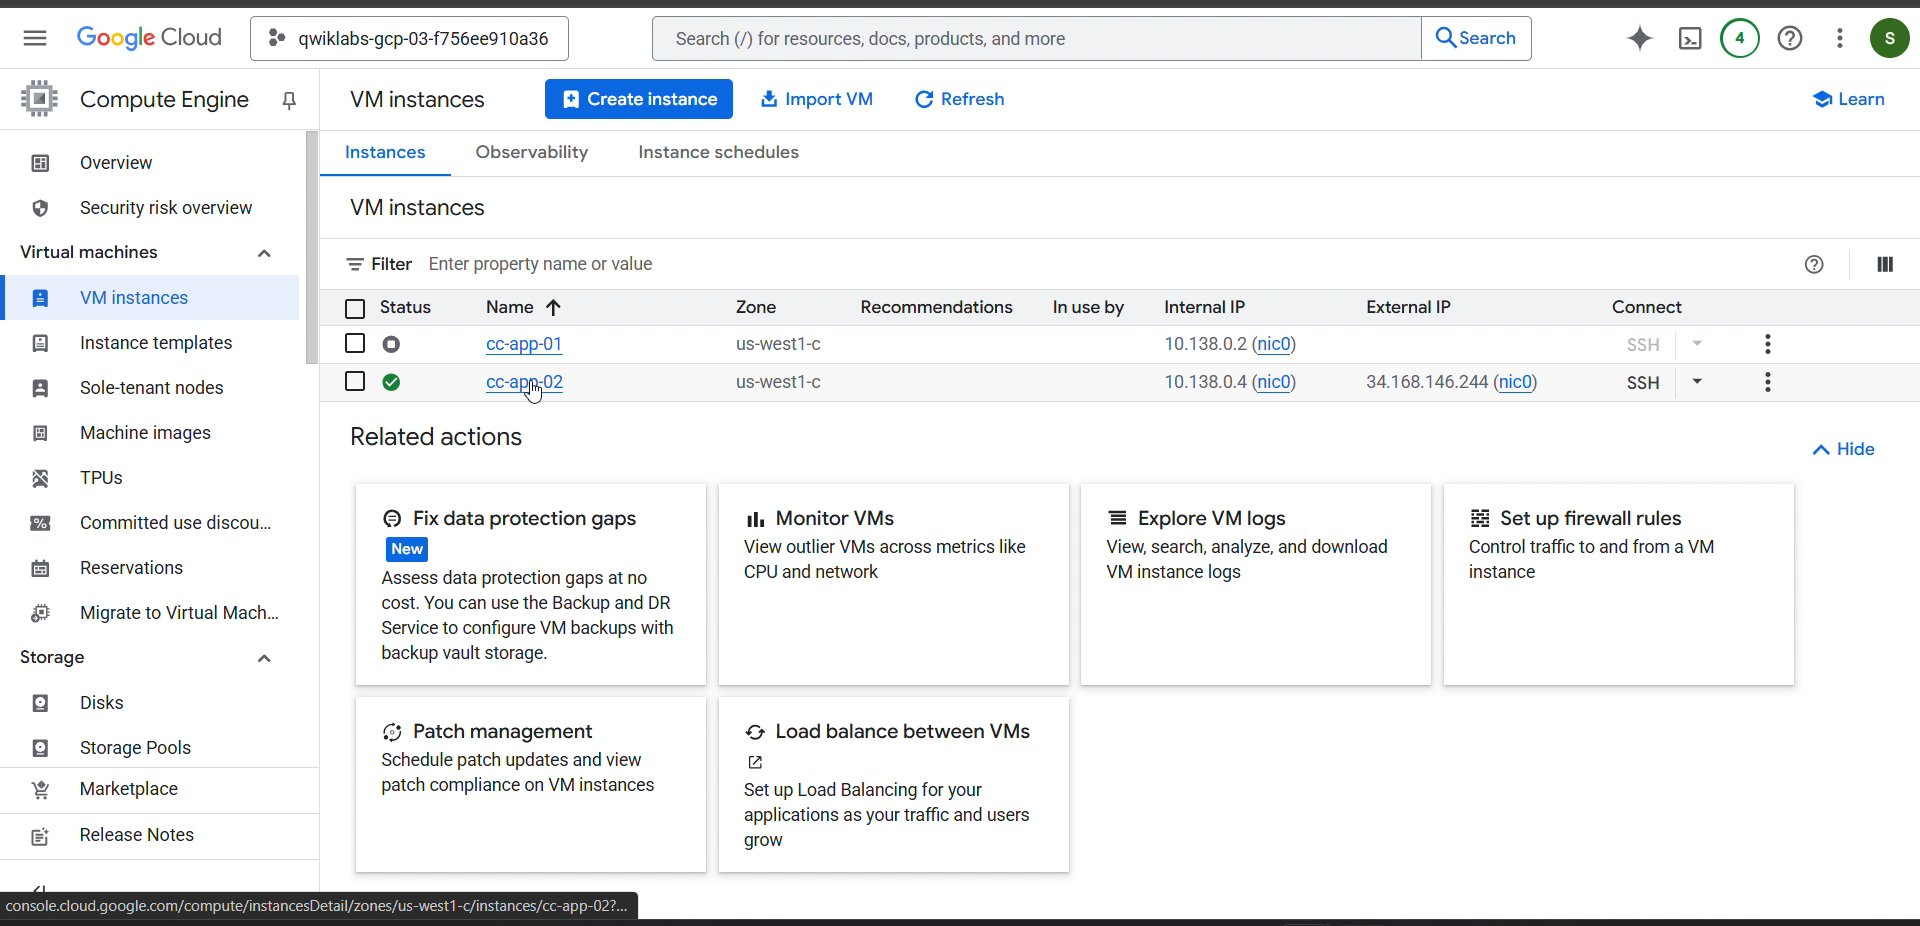The height and width of the screenshot is (926, 1920).
Task: Open the filter help question icon
Action: click(x=1814, y=264)
